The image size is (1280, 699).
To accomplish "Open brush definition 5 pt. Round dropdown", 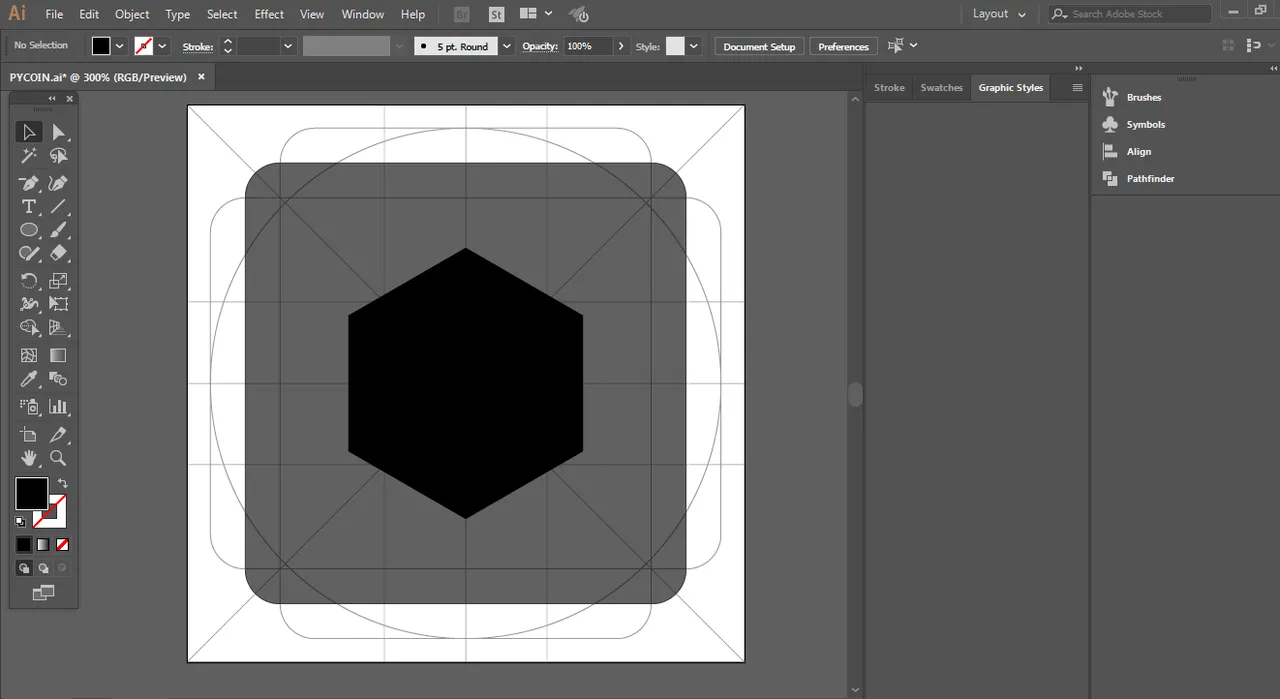I will coord(506,46).
